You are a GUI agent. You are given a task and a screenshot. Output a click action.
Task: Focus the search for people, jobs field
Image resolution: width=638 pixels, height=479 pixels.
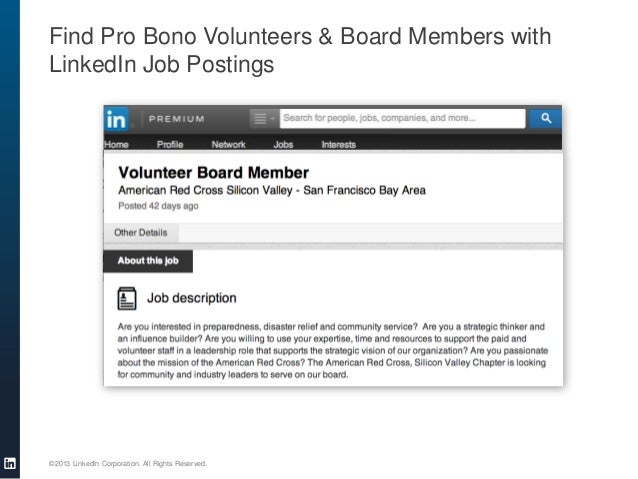[x=402, y=118]
